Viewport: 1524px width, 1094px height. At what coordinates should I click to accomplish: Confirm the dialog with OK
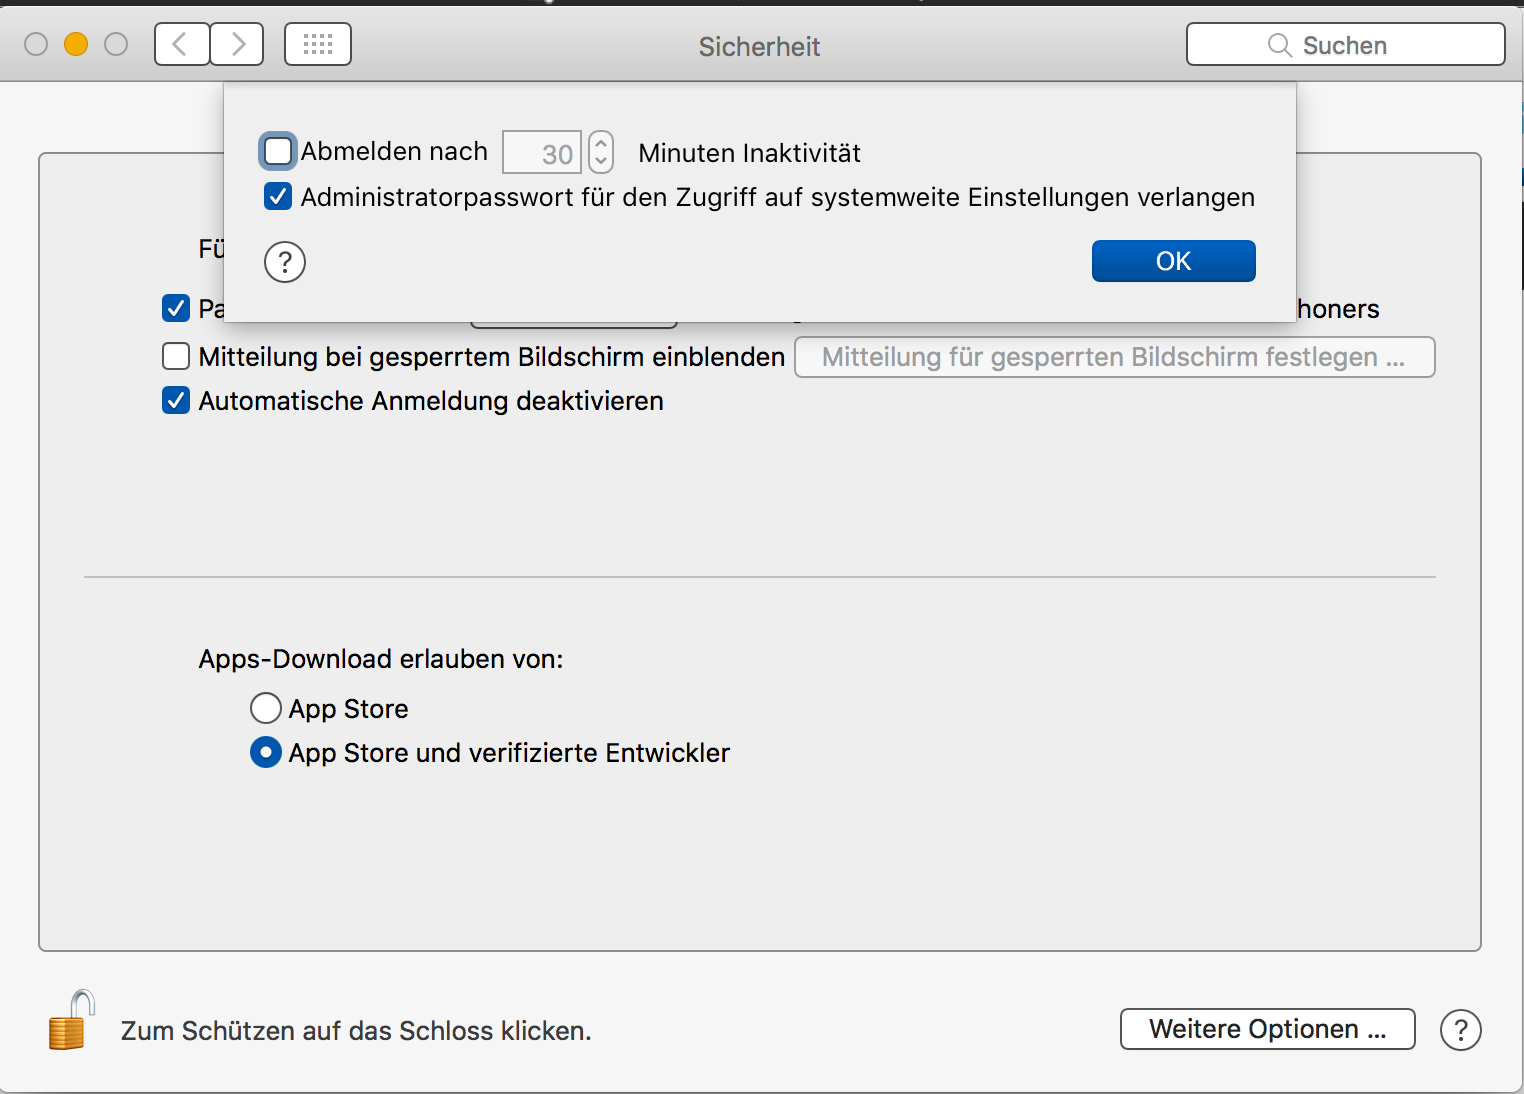tap(1173, 261)
